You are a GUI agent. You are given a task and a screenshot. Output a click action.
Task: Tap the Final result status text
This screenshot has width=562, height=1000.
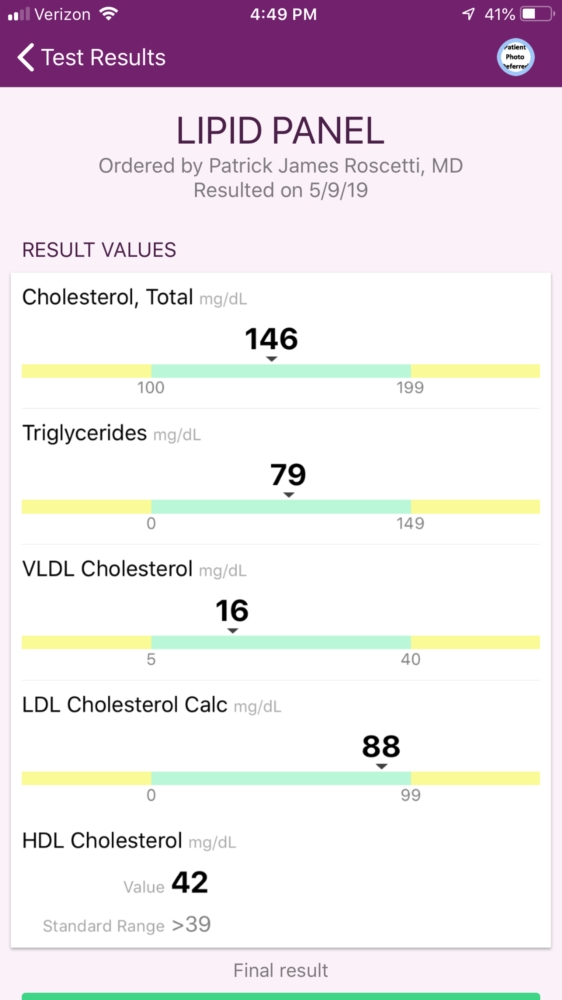click(281, 971)
